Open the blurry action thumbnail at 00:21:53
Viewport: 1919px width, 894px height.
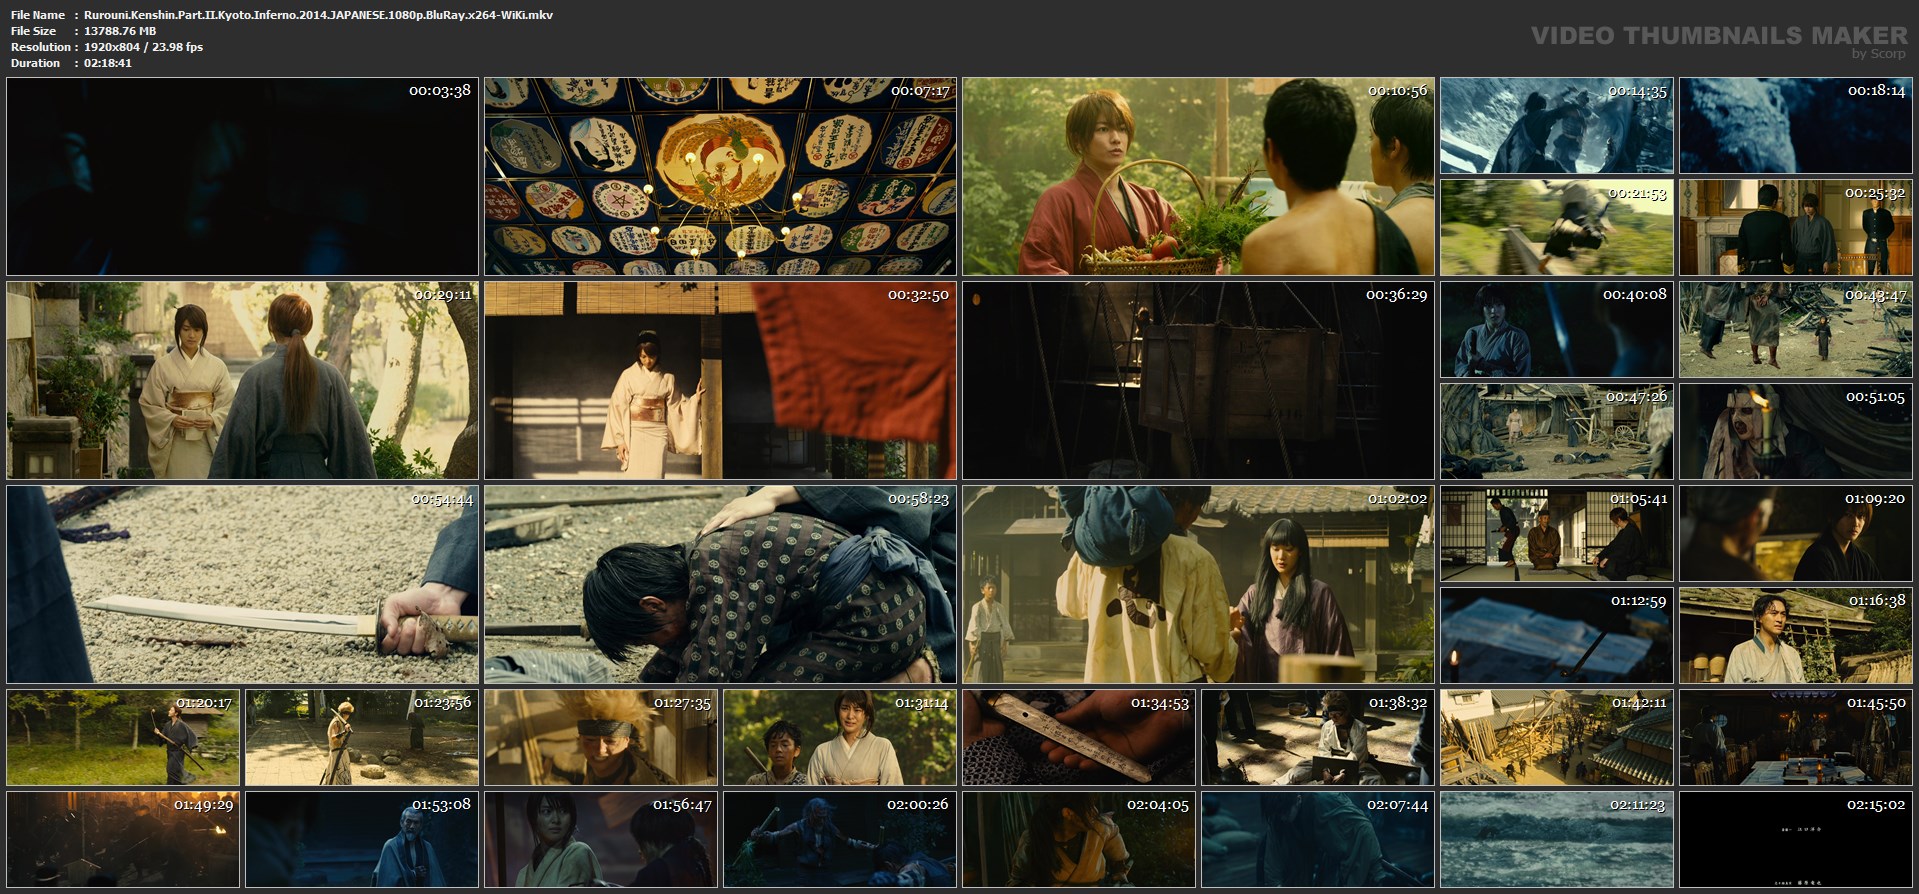[x=1556, y=228]
